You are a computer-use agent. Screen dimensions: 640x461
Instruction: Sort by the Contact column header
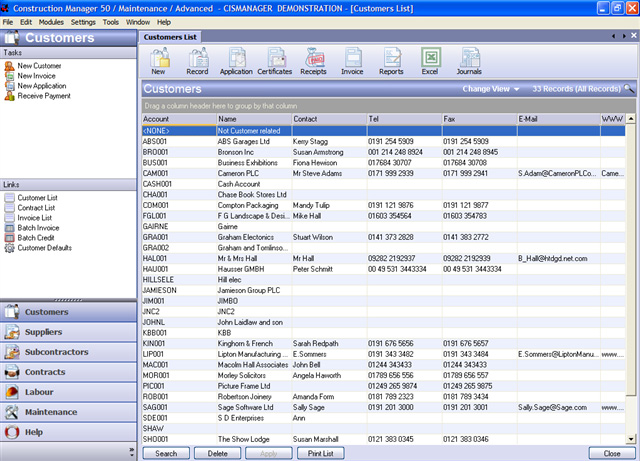coord(329,119)
